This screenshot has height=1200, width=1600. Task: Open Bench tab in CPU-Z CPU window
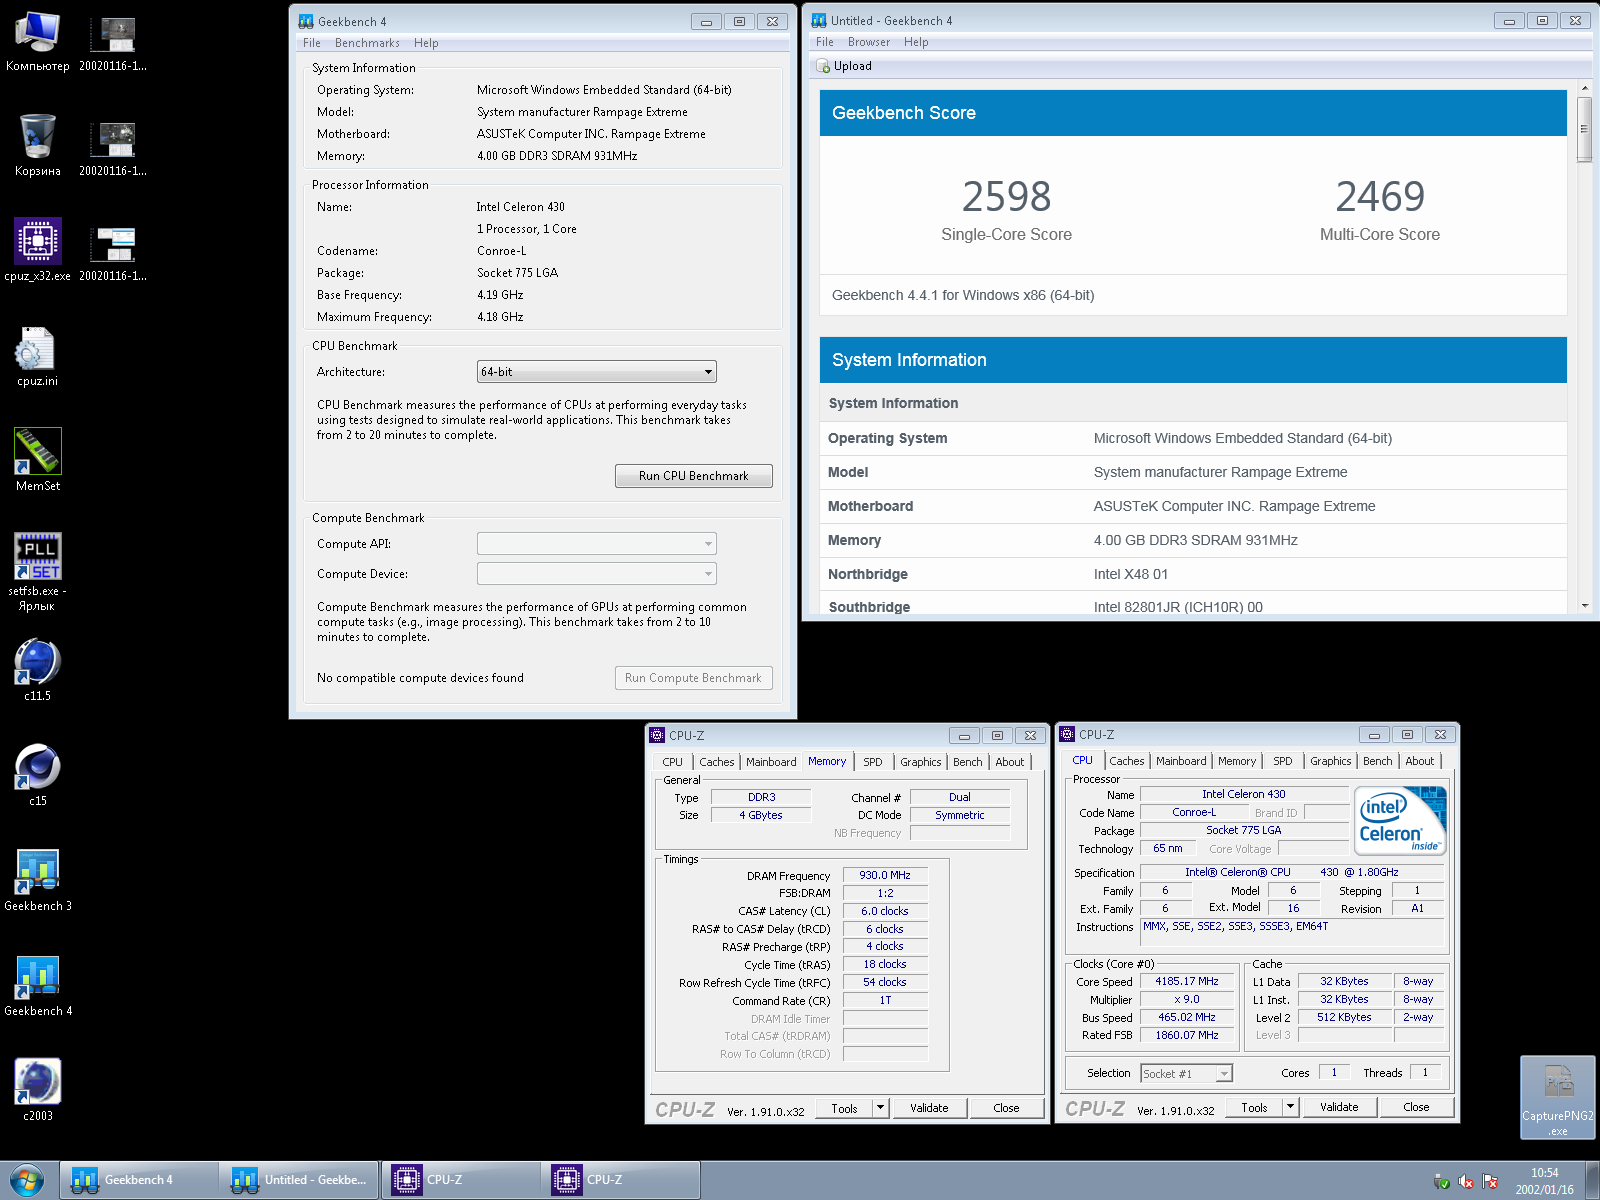(x=1377, y=761)
